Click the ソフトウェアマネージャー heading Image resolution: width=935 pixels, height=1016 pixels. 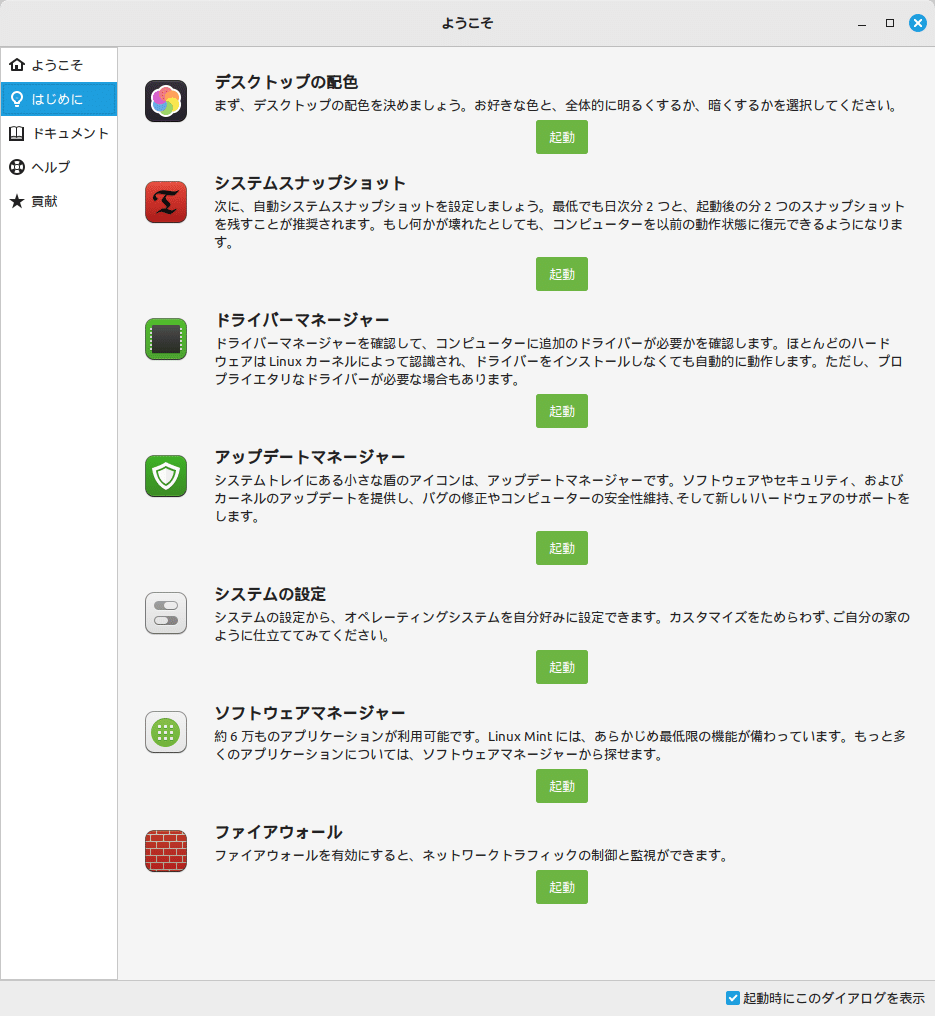pos(310,713)
